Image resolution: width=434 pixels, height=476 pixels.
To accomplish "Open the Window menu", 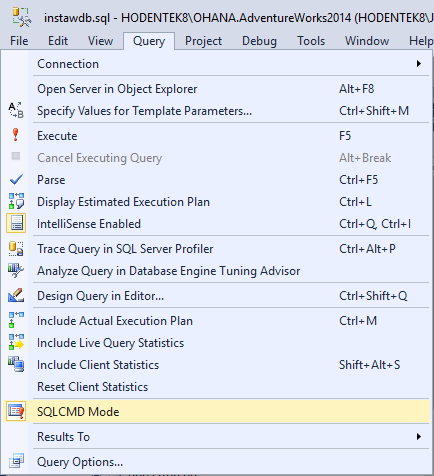I will (367, 41).
